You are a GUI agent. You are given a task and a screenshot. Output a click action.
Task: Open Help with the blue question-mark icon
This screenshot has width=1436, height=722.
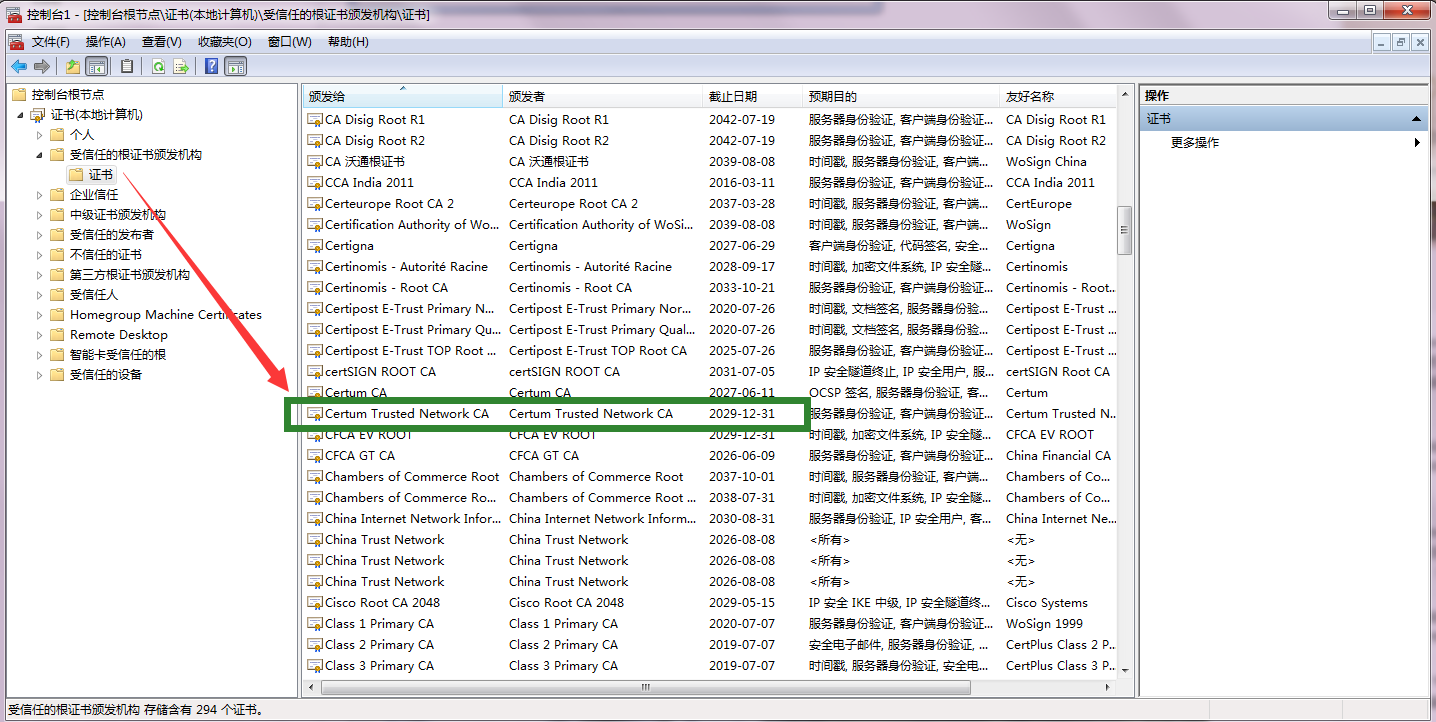pos(211,67)
